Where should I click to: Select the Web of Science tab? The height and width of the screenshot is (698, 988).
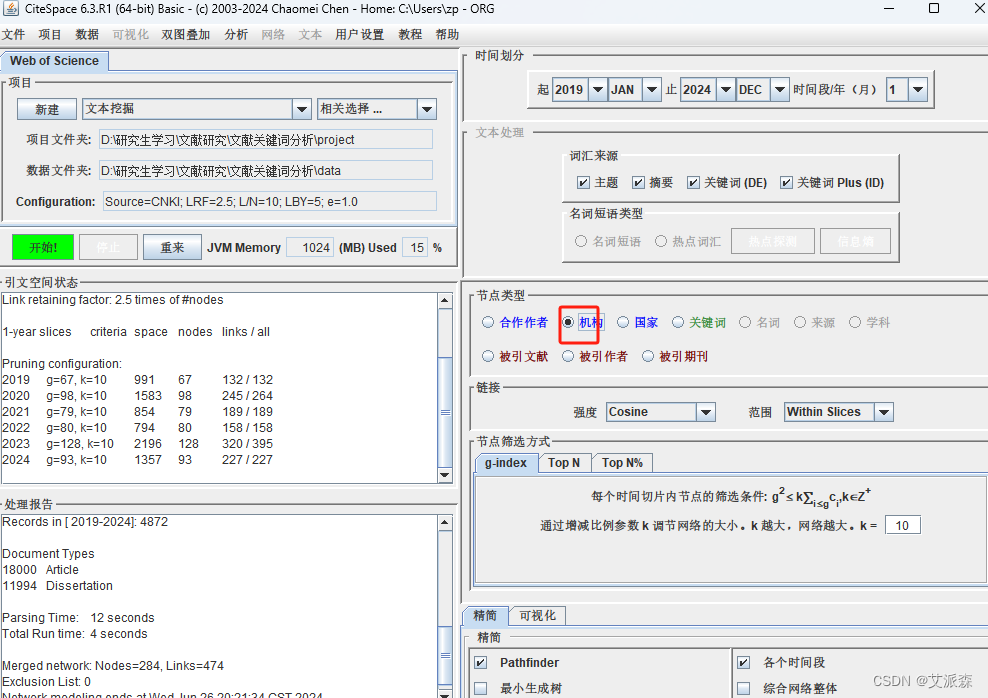[54, 61]
